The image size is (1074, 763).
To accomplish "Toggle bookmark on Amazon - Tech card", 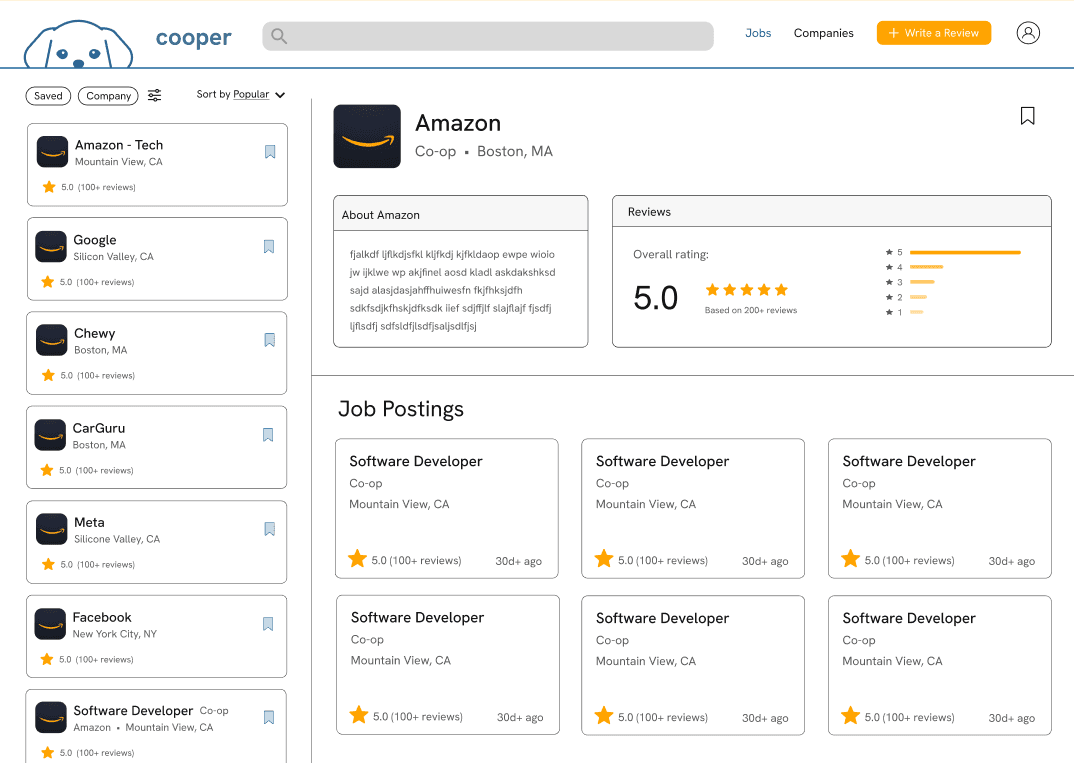I will [270, 151].
